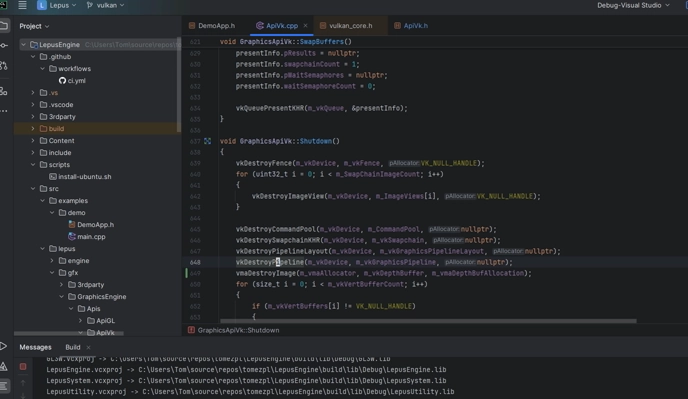
Task: Open the Lepus project dropdown
Action: (57, 5)
